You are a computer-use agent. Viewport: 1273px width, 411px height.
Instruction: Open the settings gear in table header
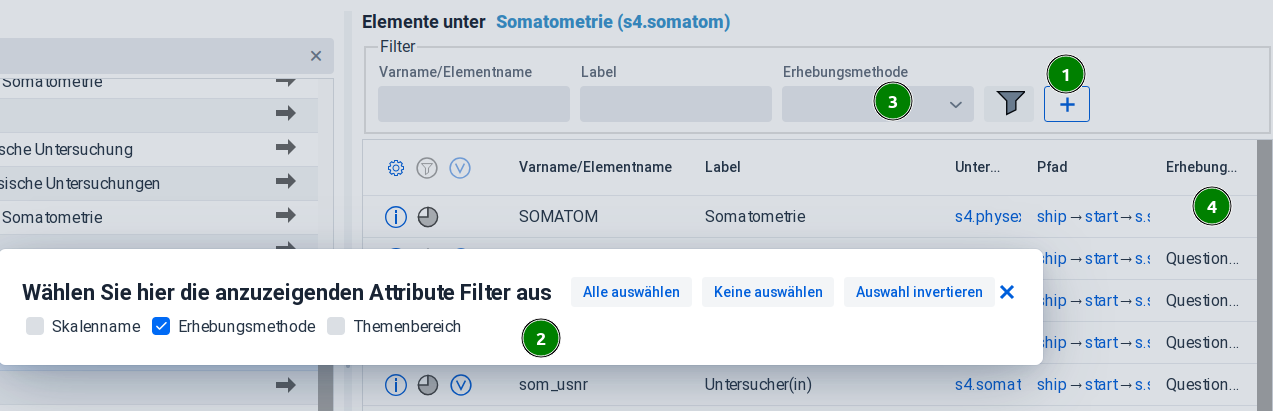[x=396, y=168]
